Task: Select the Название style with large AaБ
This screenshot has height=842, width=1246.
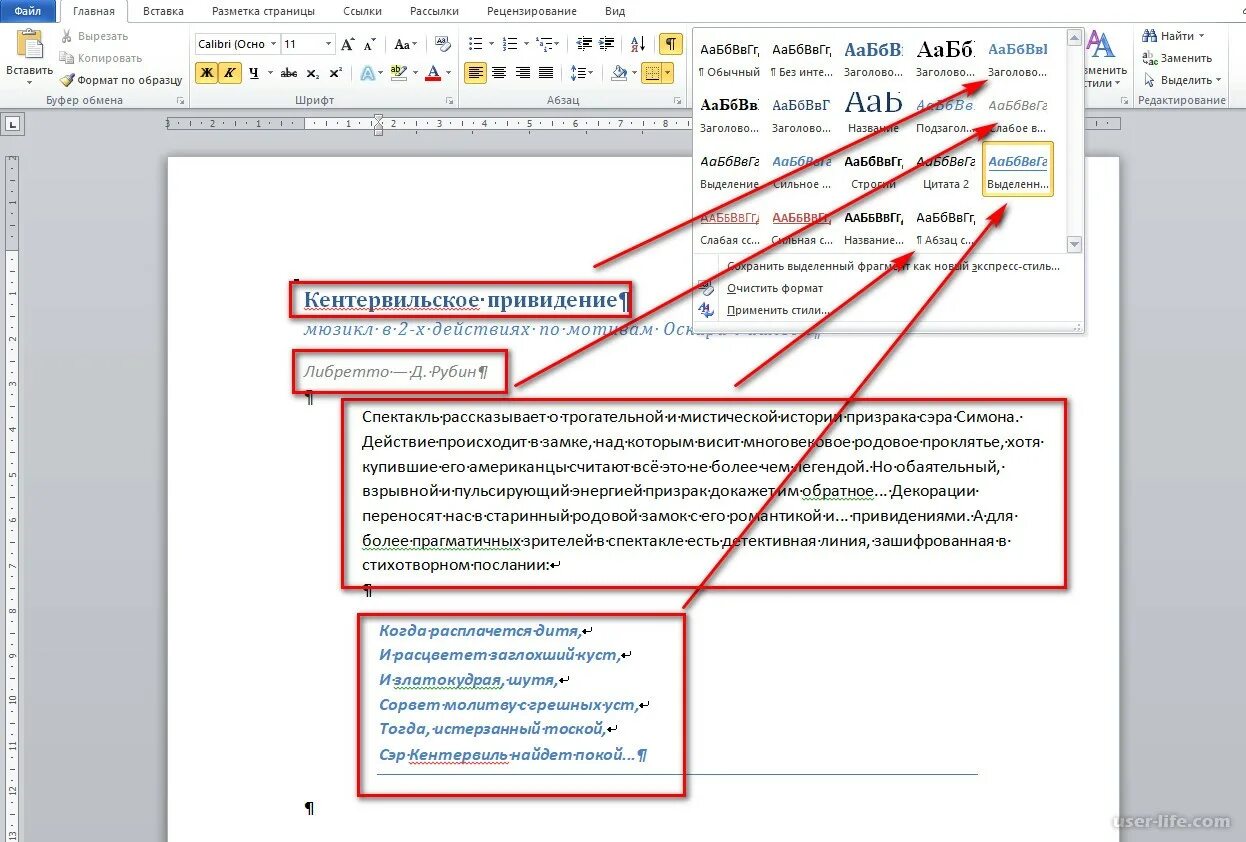Action: tap(873, 114)
